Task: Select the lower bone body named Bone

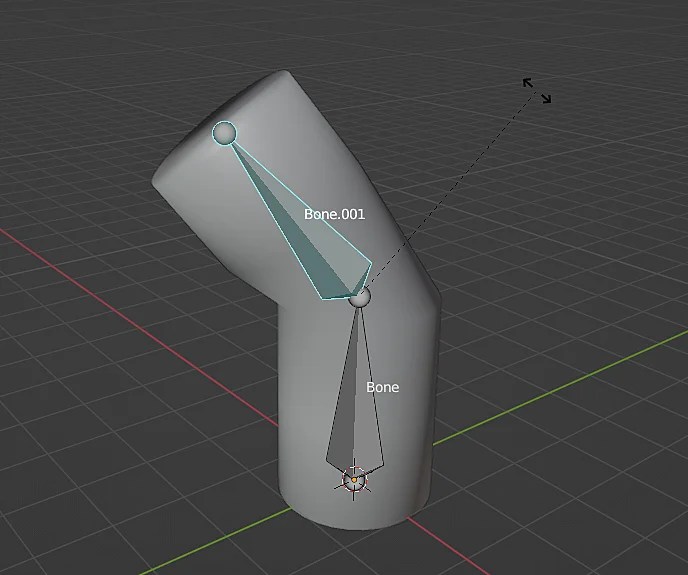Action: pos(355,395)
